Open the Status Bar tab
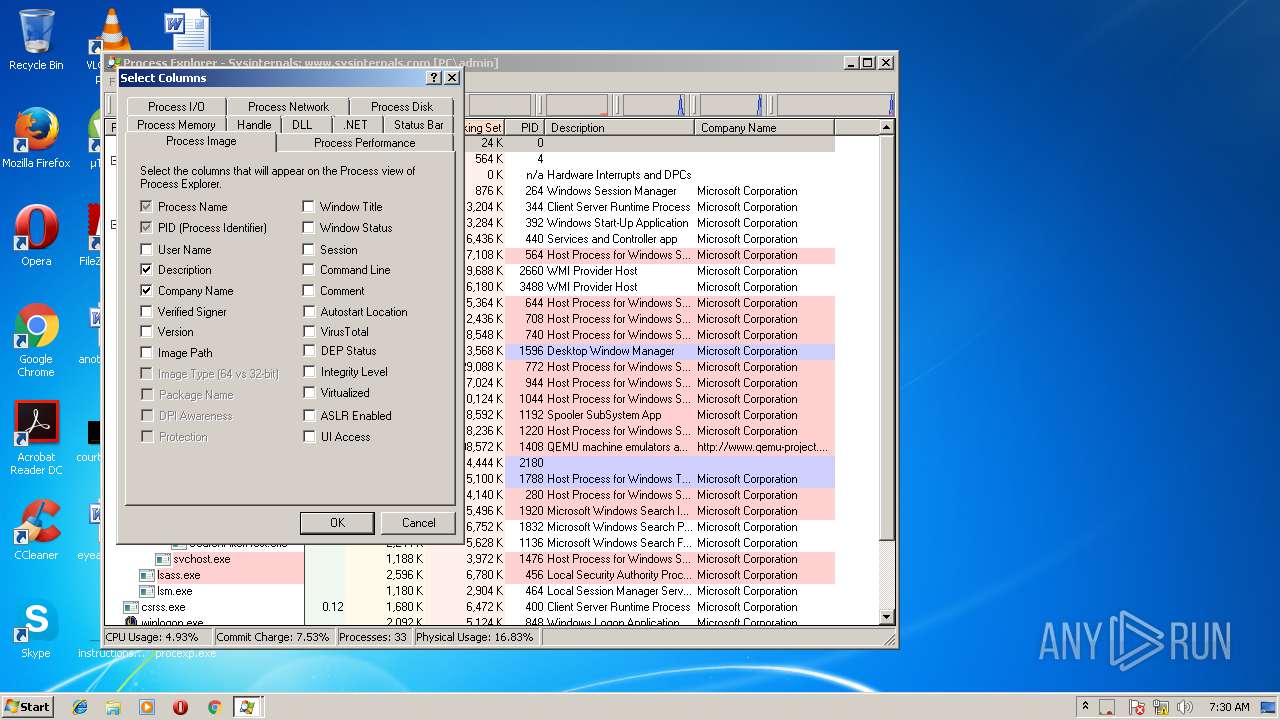 418,125
